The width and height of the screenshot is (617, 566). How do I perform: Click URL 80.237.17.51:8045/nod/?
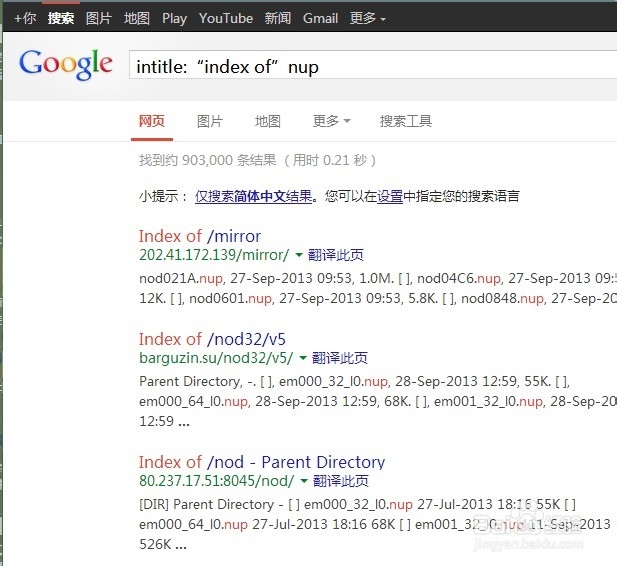[217, 481]
